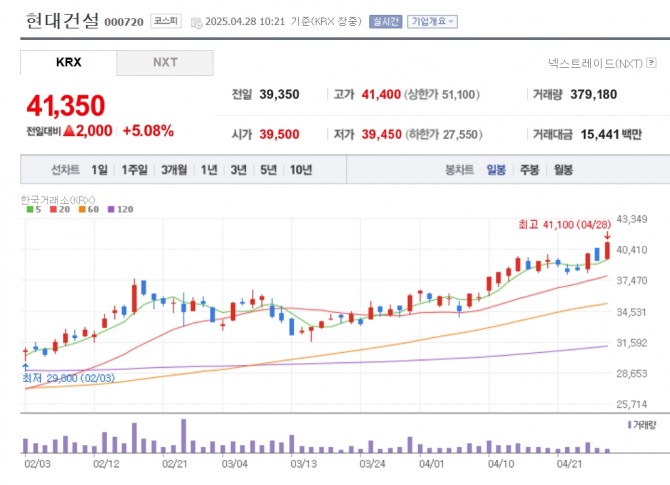
Task: Select the 일봉 daily candle chart
Action: click(496, 170)
